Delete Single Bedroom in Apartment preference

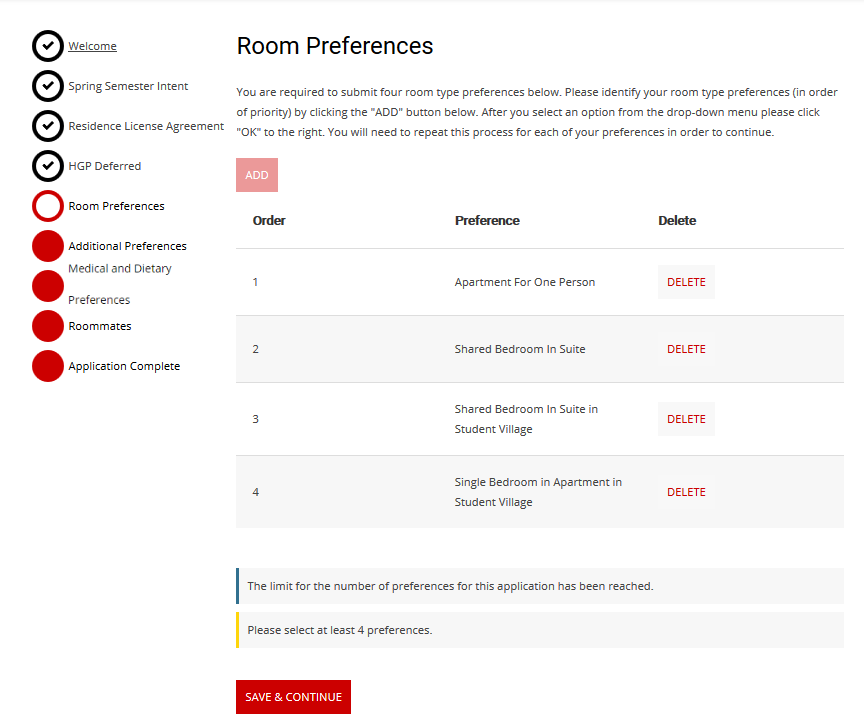686,492
